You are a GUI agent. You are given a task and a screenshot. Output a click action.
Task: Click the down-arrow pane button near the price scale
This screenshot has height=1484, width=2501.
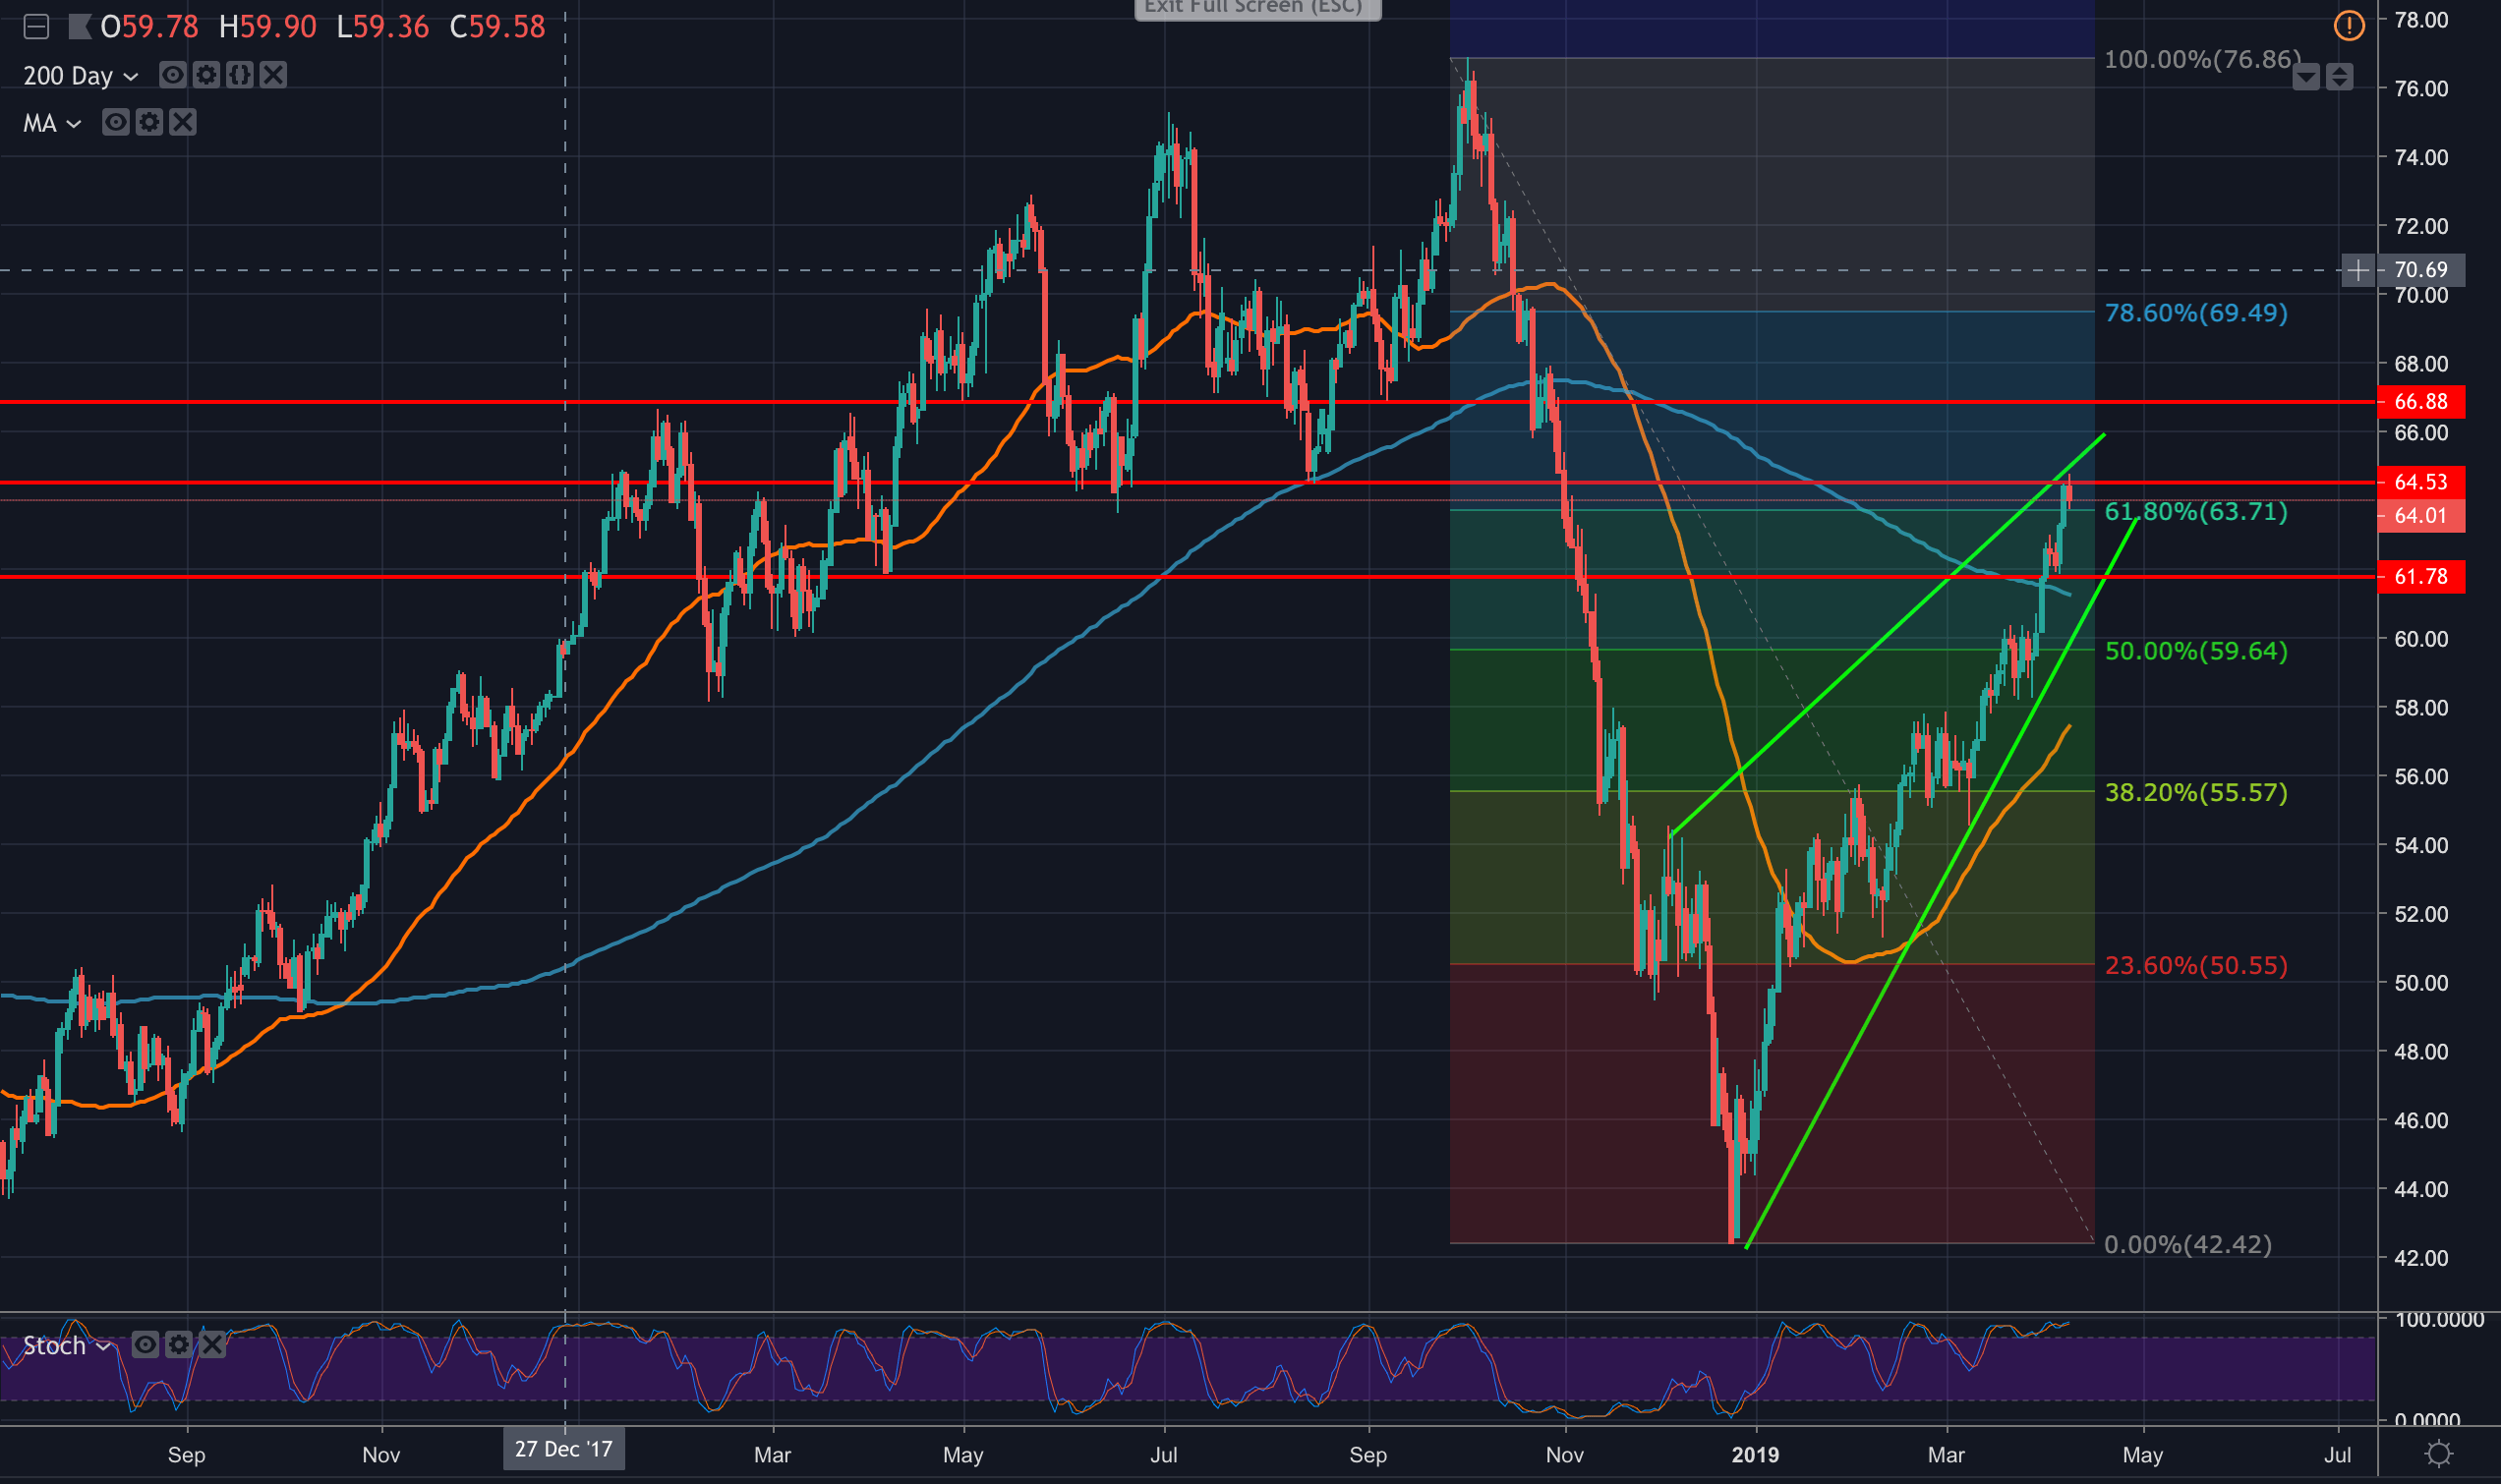(x=2306, y=77)
